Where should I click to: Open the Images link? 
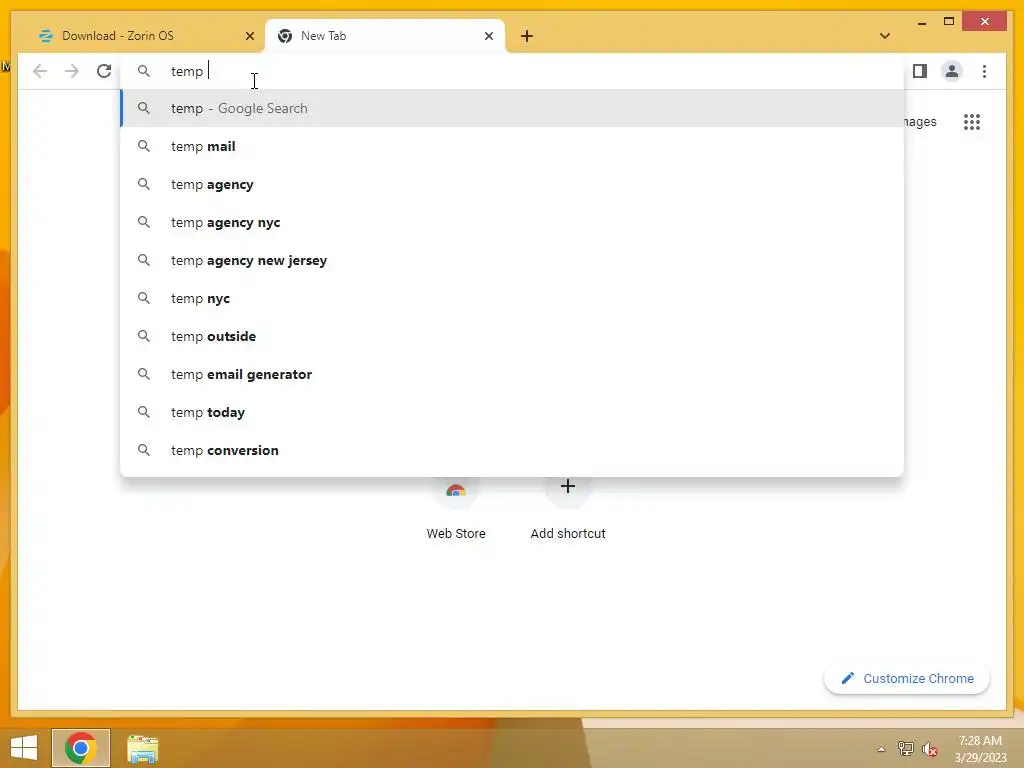(x=920, y=121)
